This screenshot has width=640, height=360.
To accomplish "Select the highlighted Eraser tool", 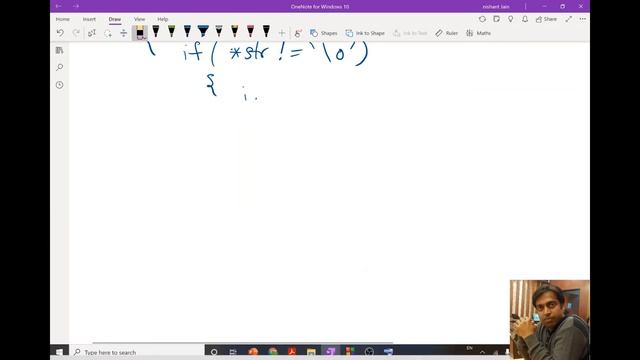I will tap(140, 33).
